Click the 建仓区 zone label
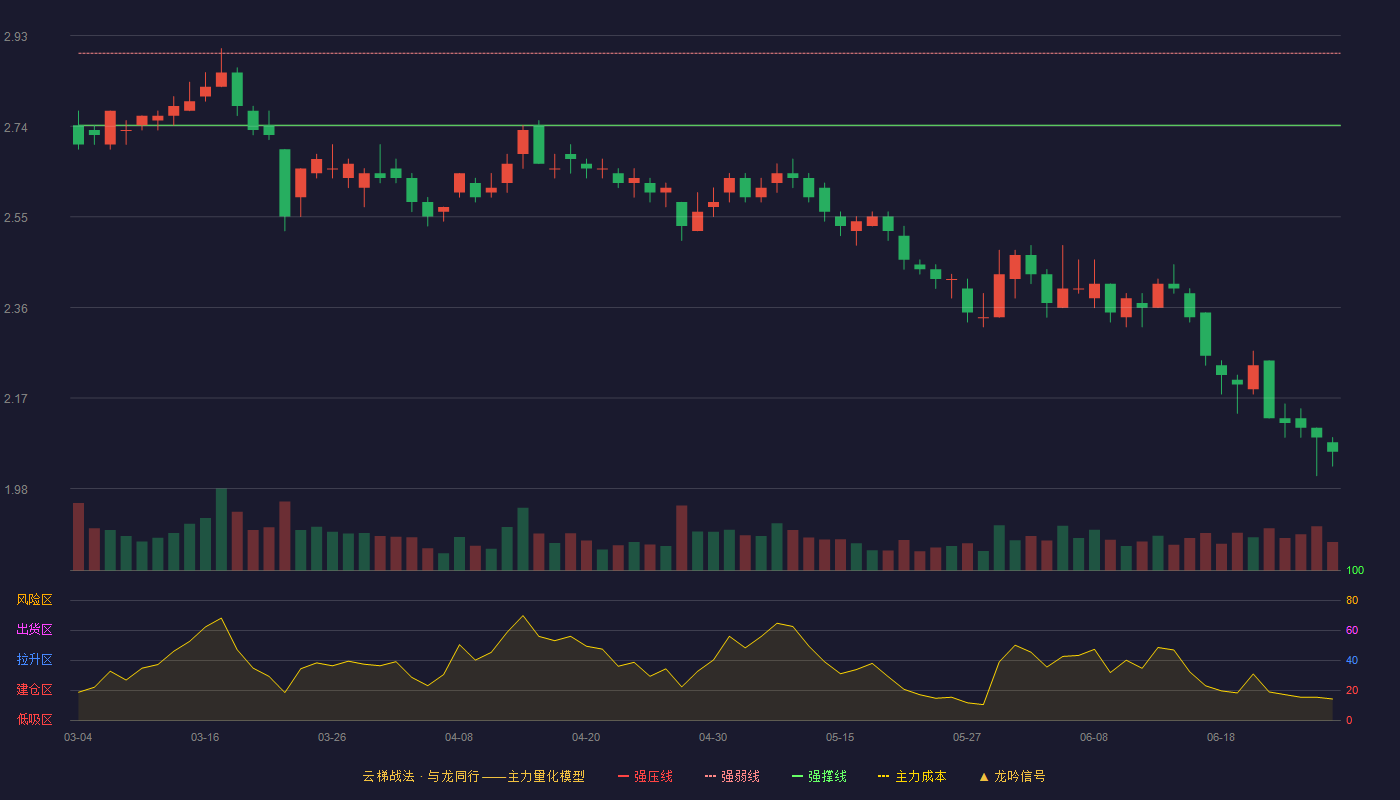This screenshot has height=800, width=1400. click(34, 690)
